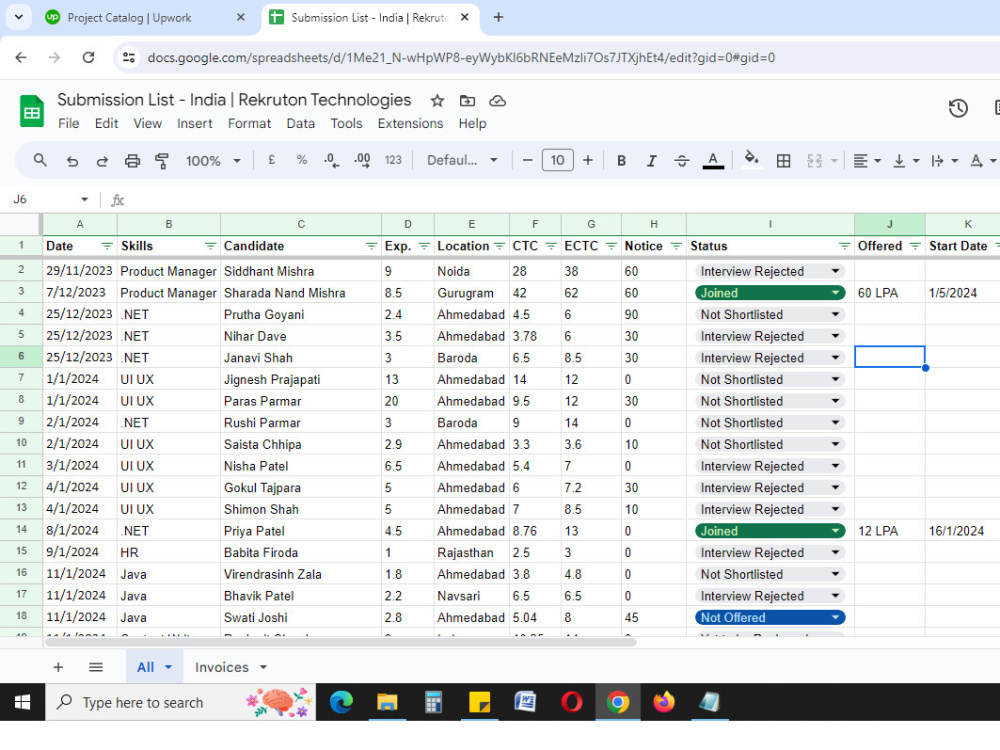Image resolution: width=1000 pixels, height=750 pixels.
Task: Open the Date column filter
Action: tap(107, 246)
